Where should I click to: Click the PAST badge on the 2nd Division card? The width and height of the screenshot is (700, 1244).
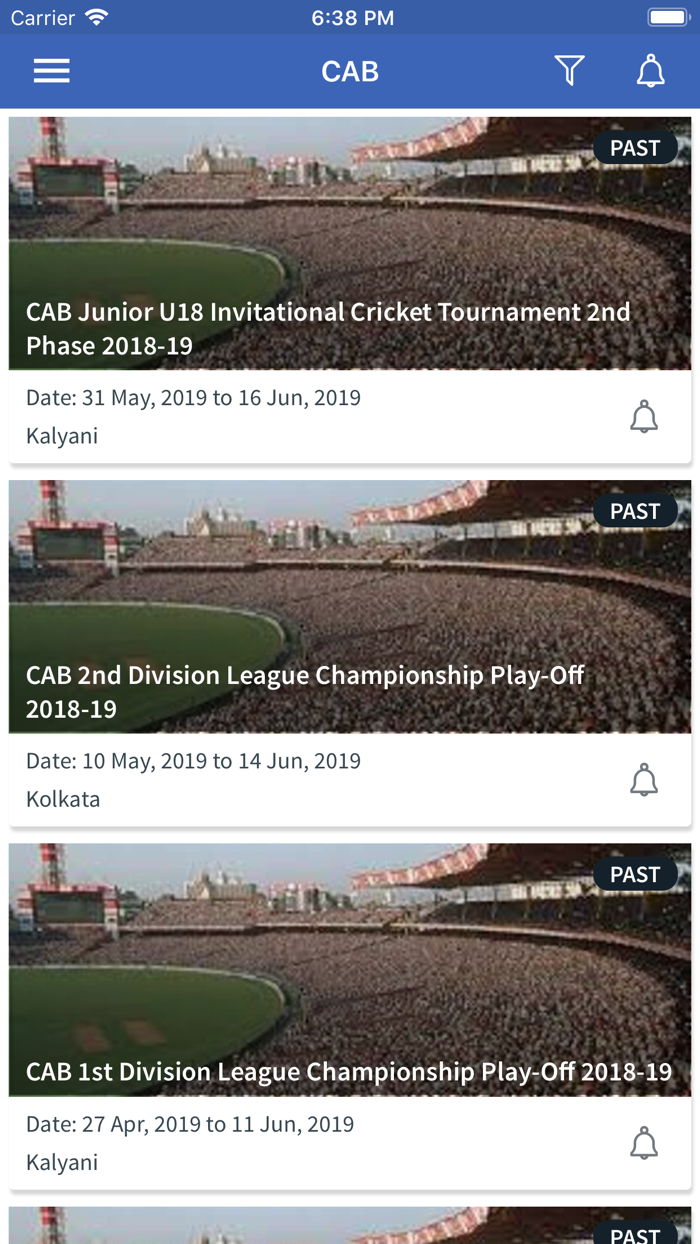[636, 510]
